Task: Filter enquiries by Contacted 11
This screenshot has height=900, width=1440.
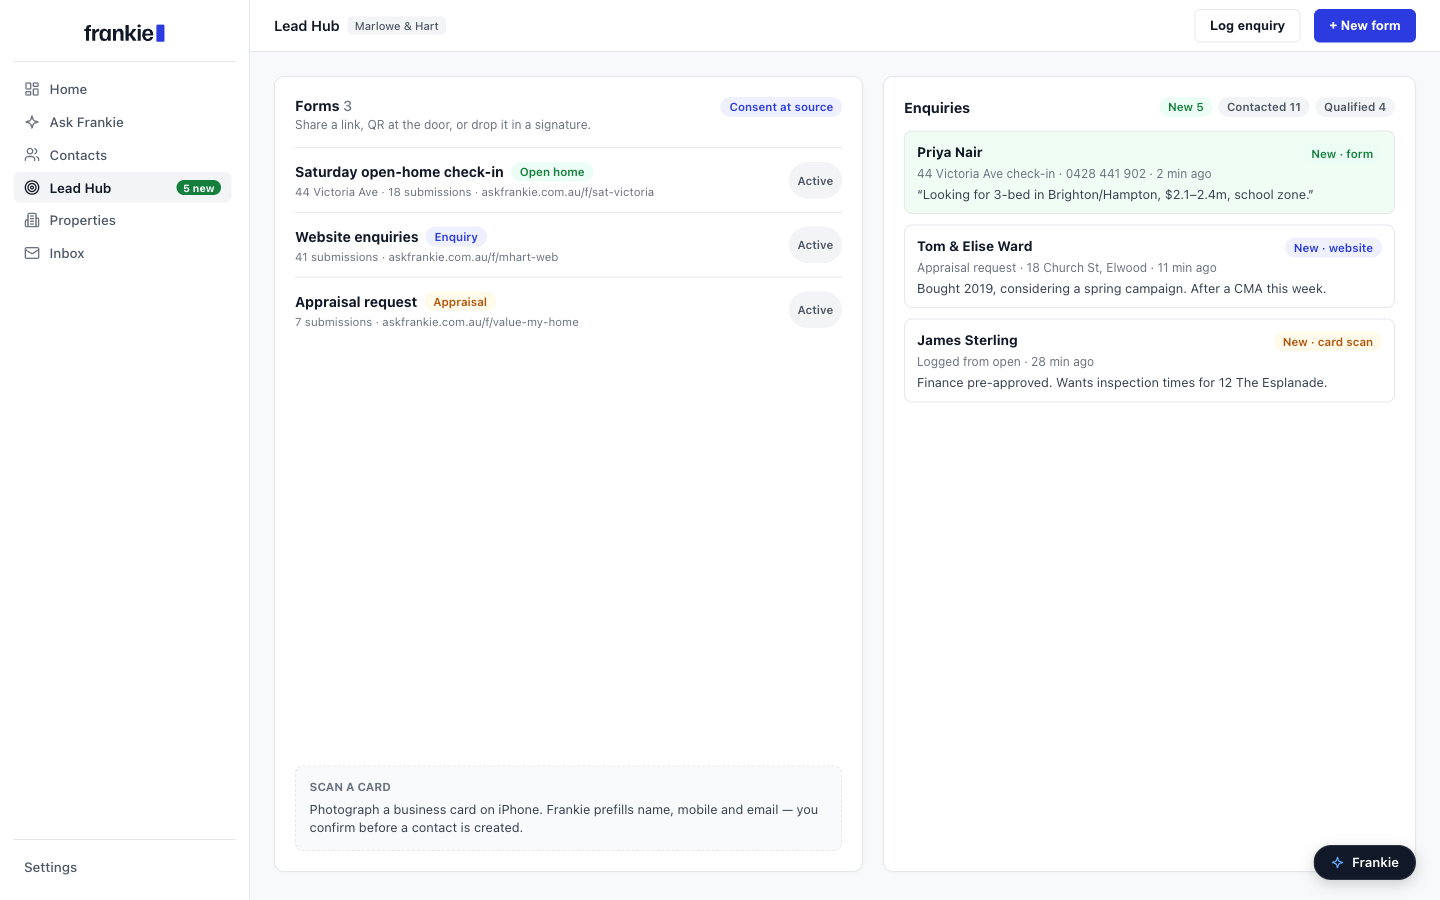Action: tap(1264, 107)
